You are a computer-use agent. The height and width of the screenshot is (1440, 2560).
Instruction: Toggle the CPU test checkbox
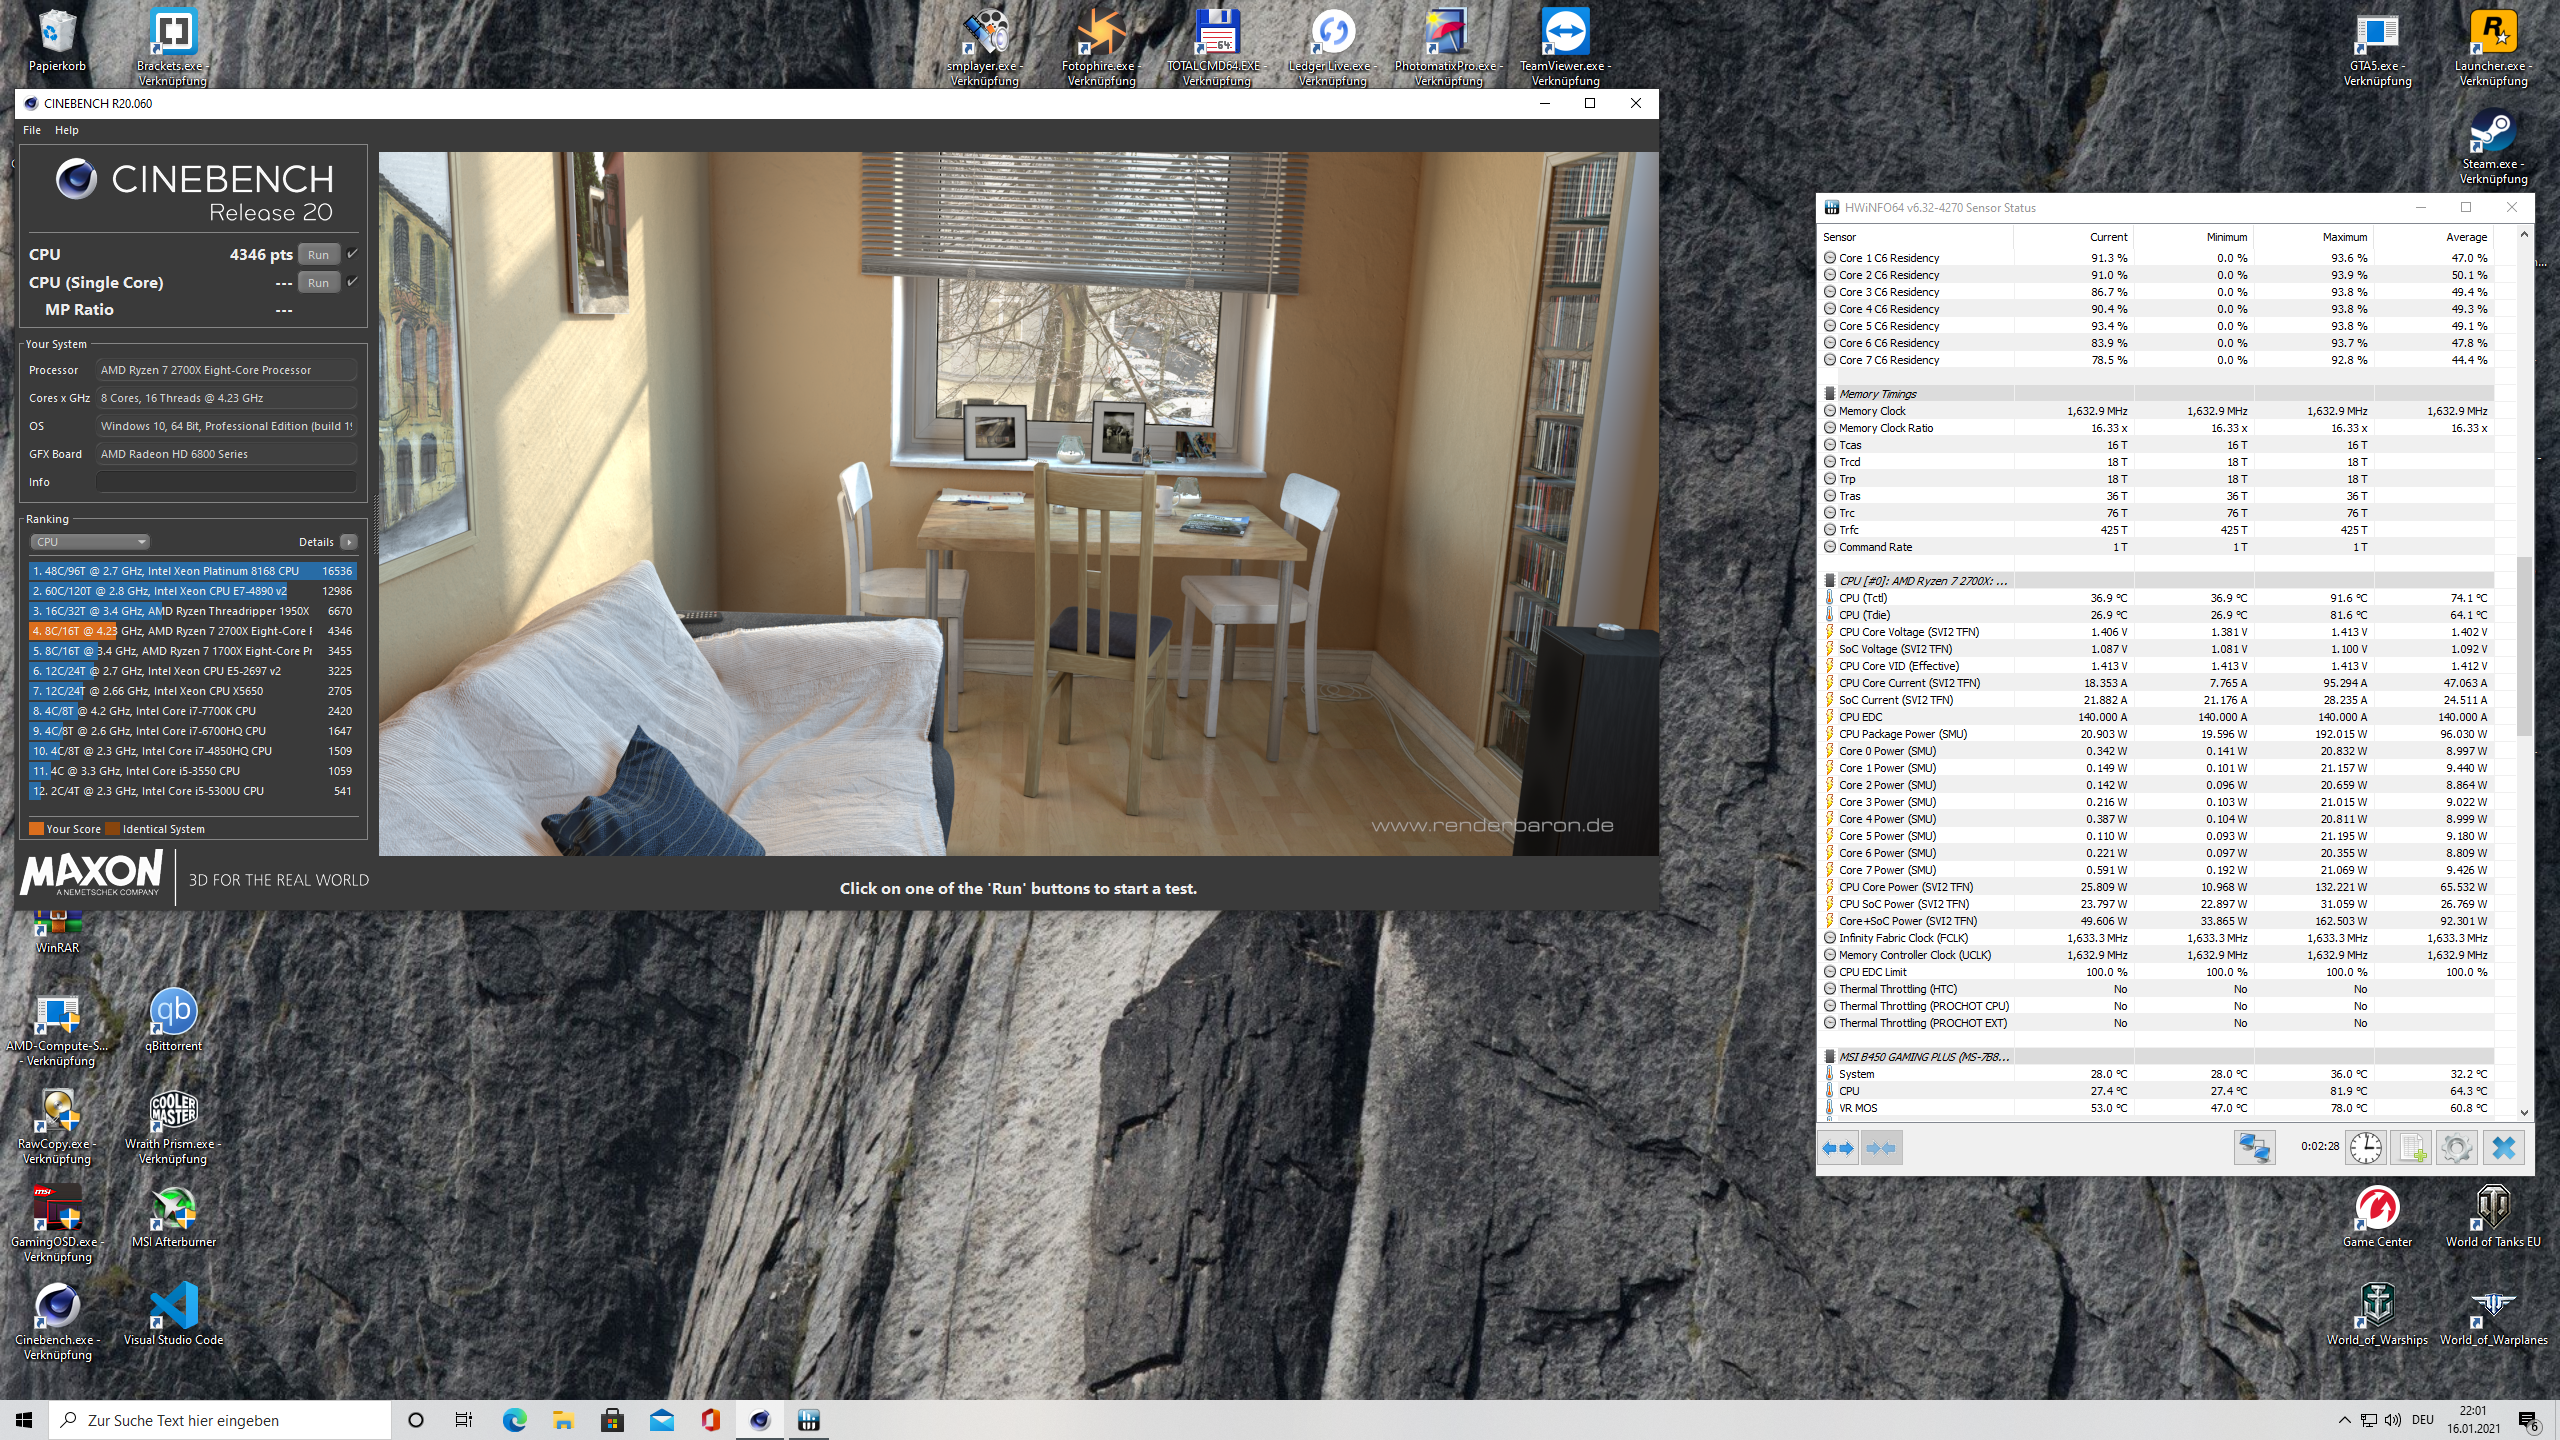pos(352,254)
